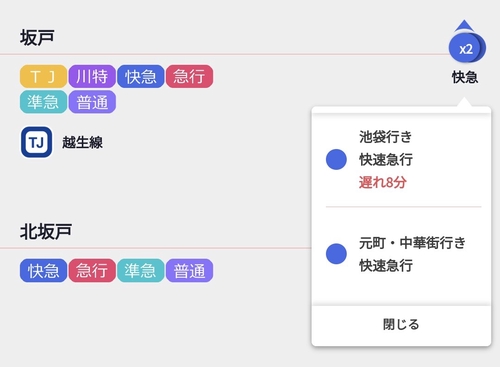Select the blue 快急 badge under 坂戸
The width and height of the screenshot is (500, 367).
141,76
